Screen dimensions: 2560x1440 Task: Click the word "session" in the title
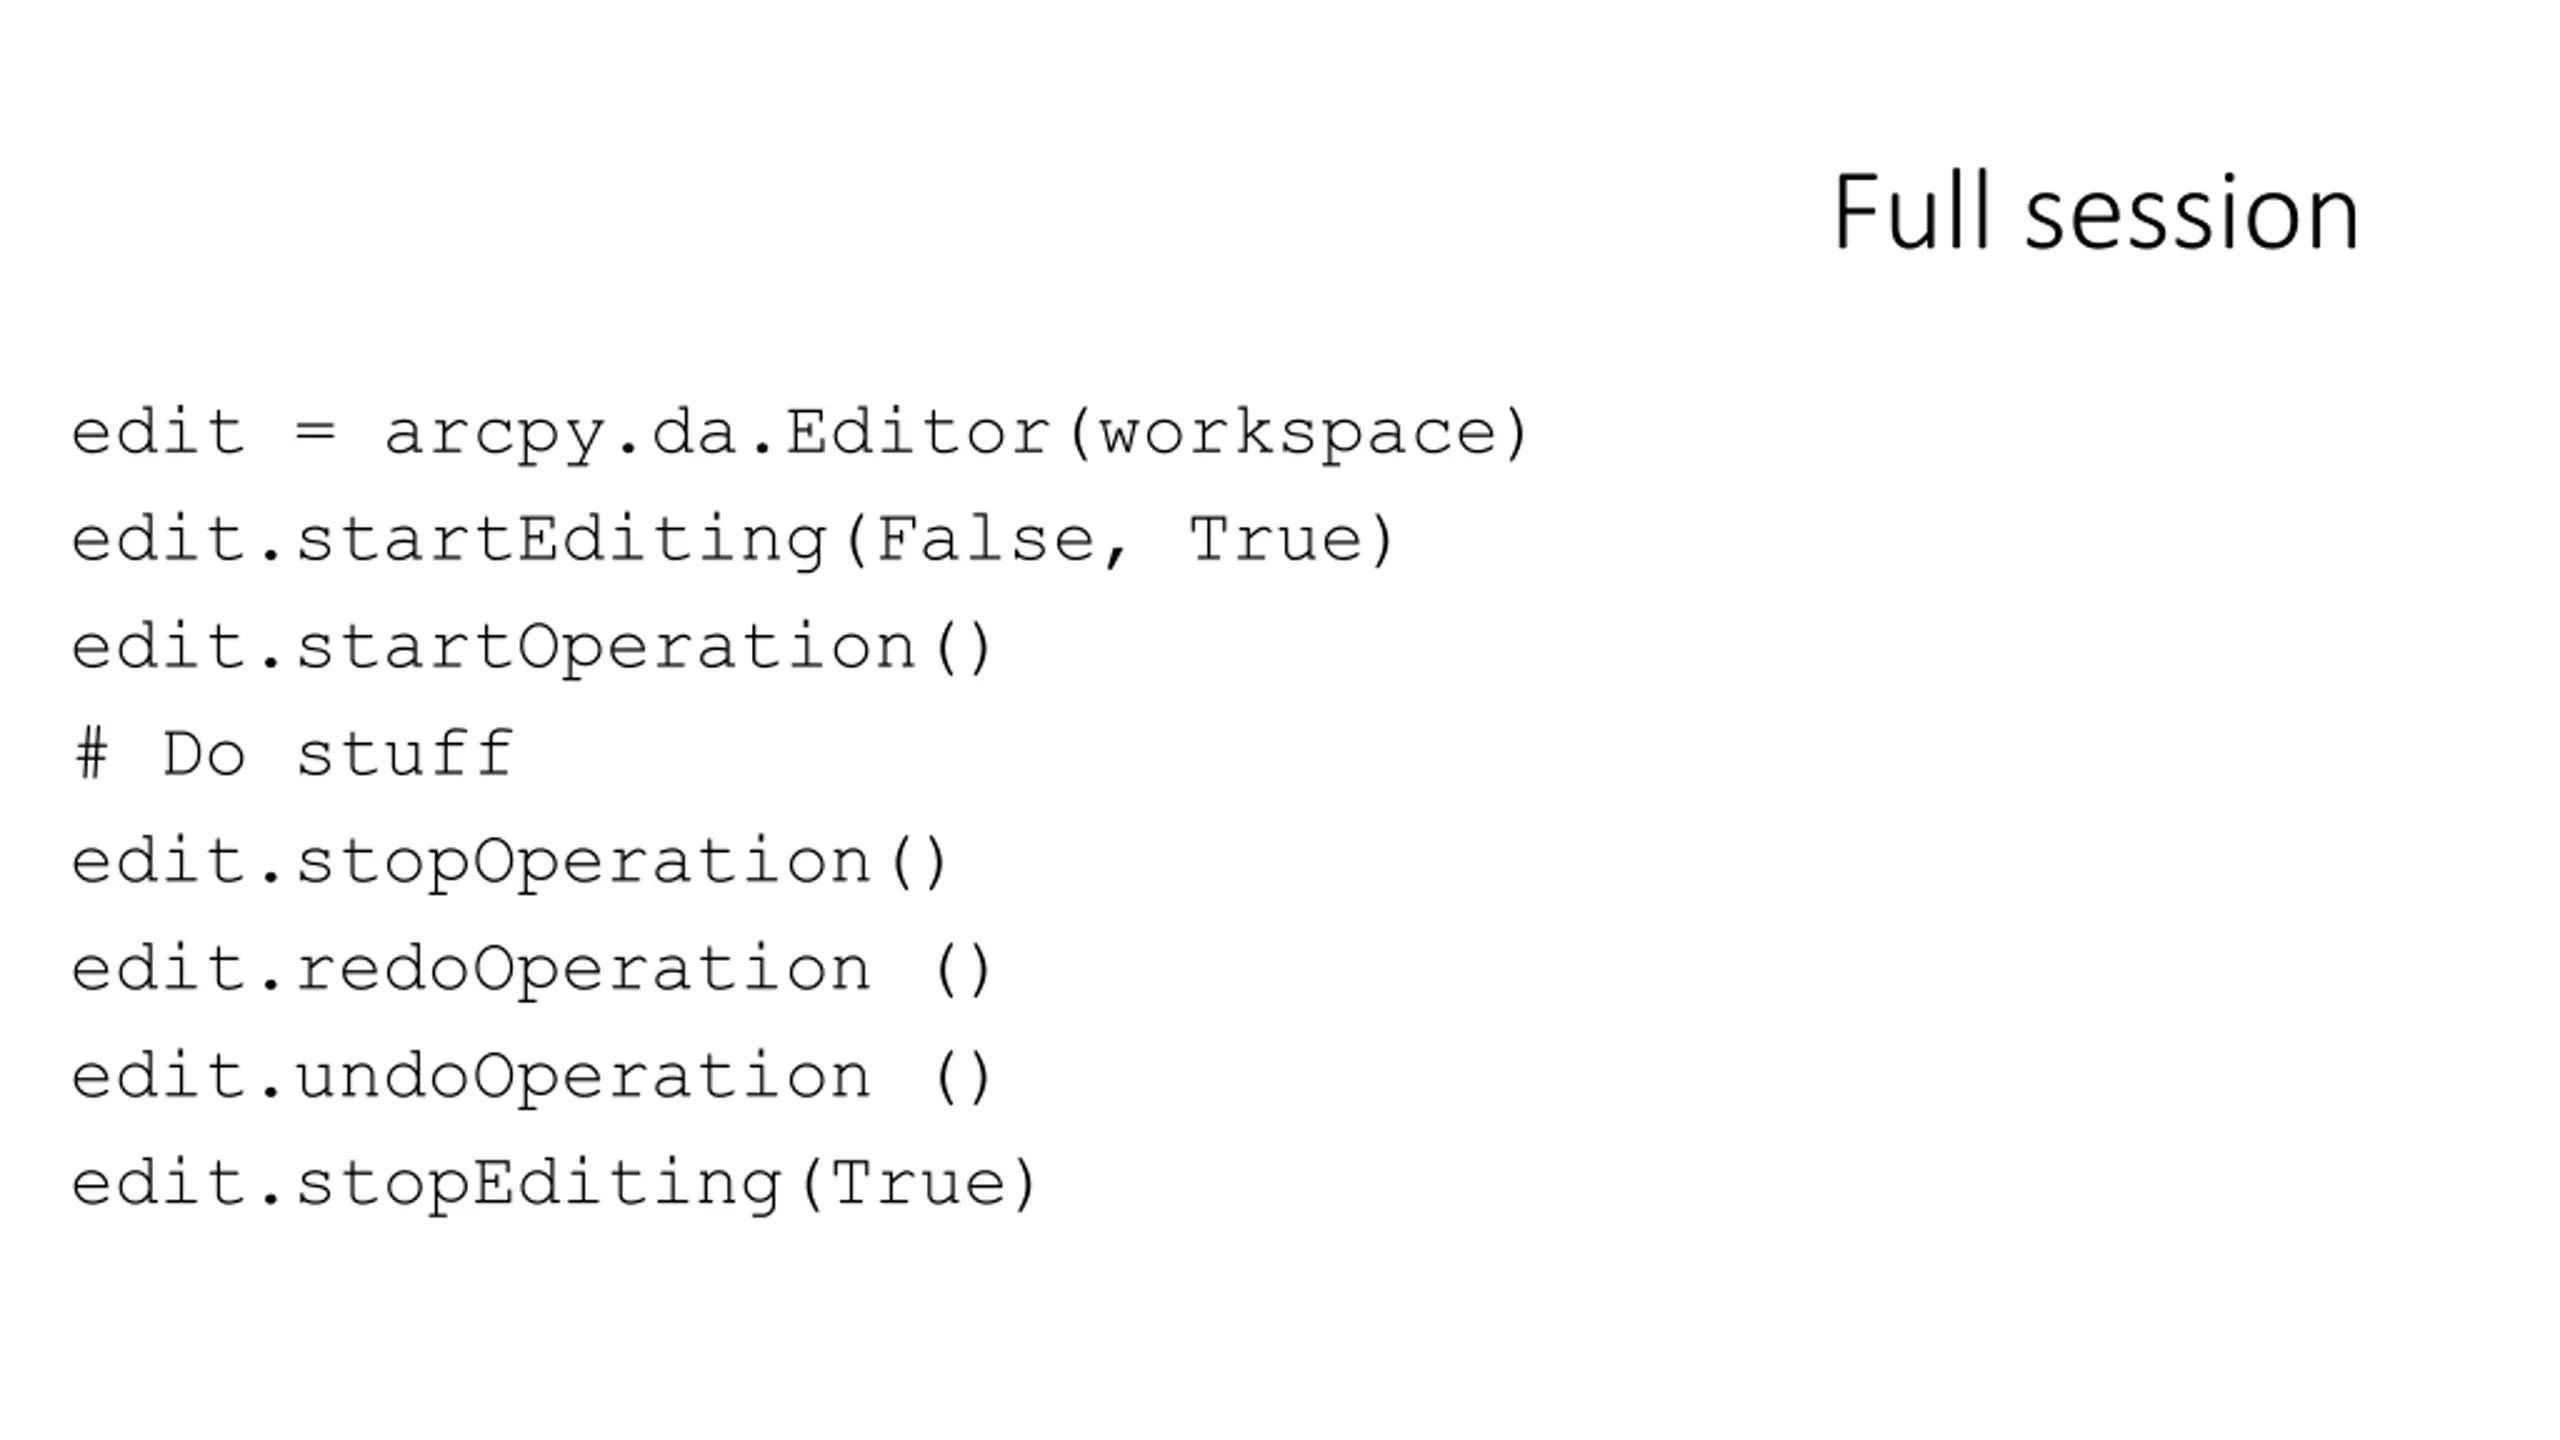pyautogui.click(x=2192, y=216)
